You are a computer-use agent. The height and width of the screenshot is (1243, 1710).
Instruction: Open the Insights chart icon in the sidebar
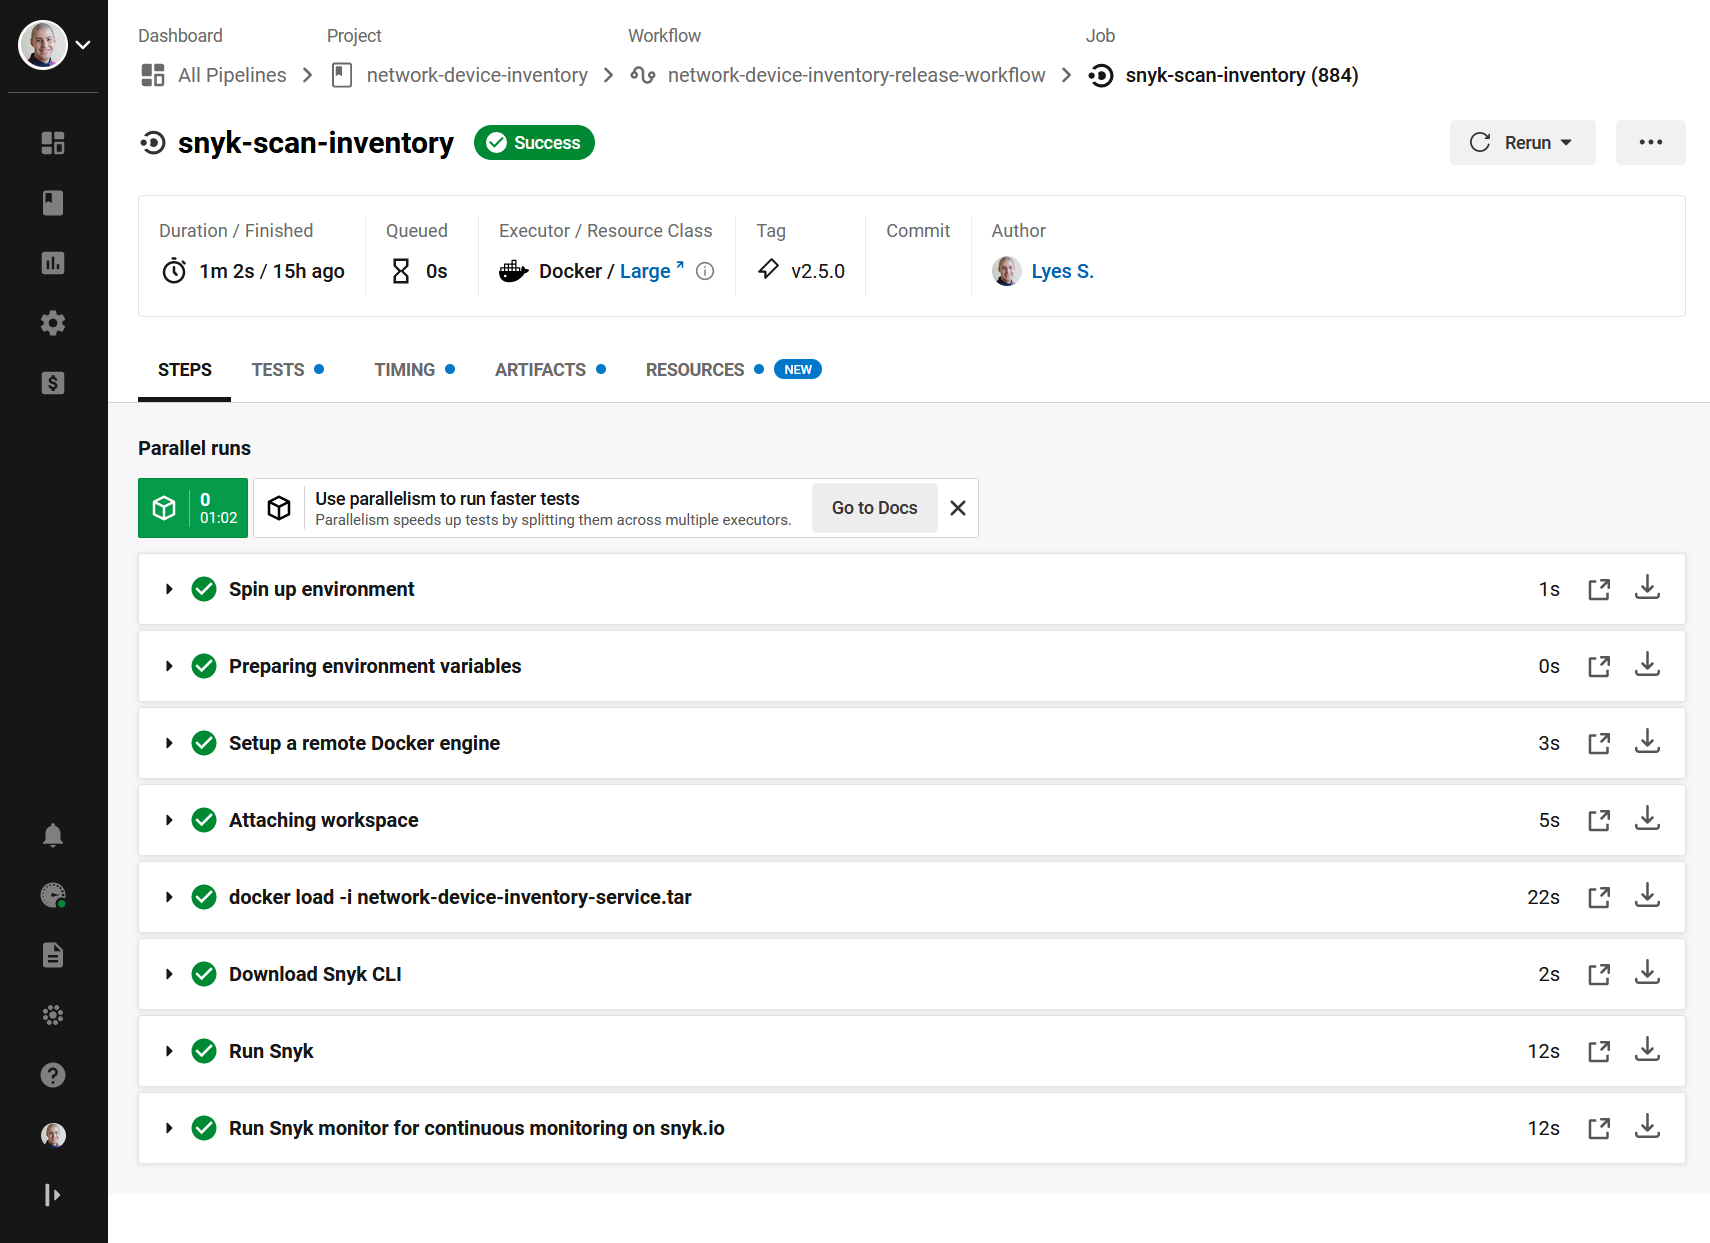[x=53, y=263]
